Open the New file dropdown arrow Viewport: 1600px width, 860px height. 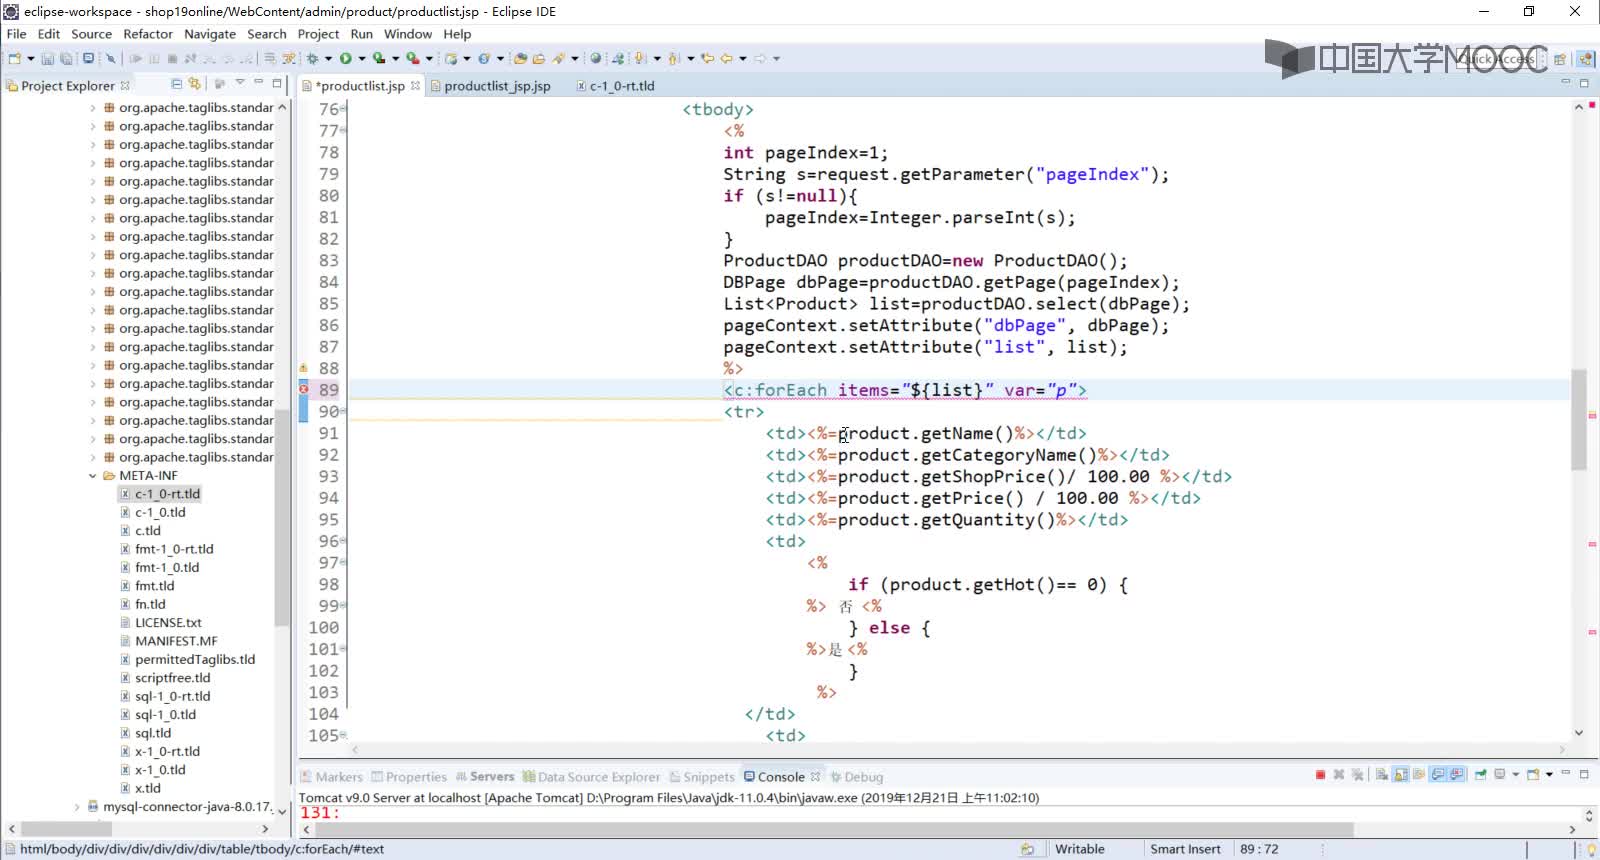point(30,59)
